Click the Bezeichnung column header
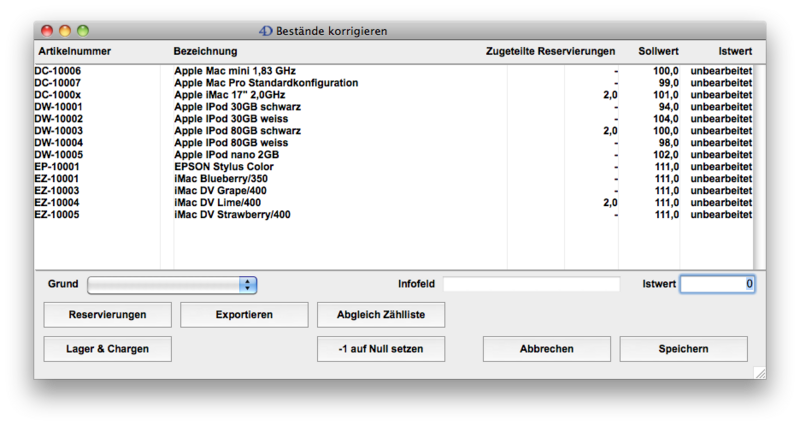Viewport: 800px width, 426px height. pyautogui.click(x=205, y=51)
